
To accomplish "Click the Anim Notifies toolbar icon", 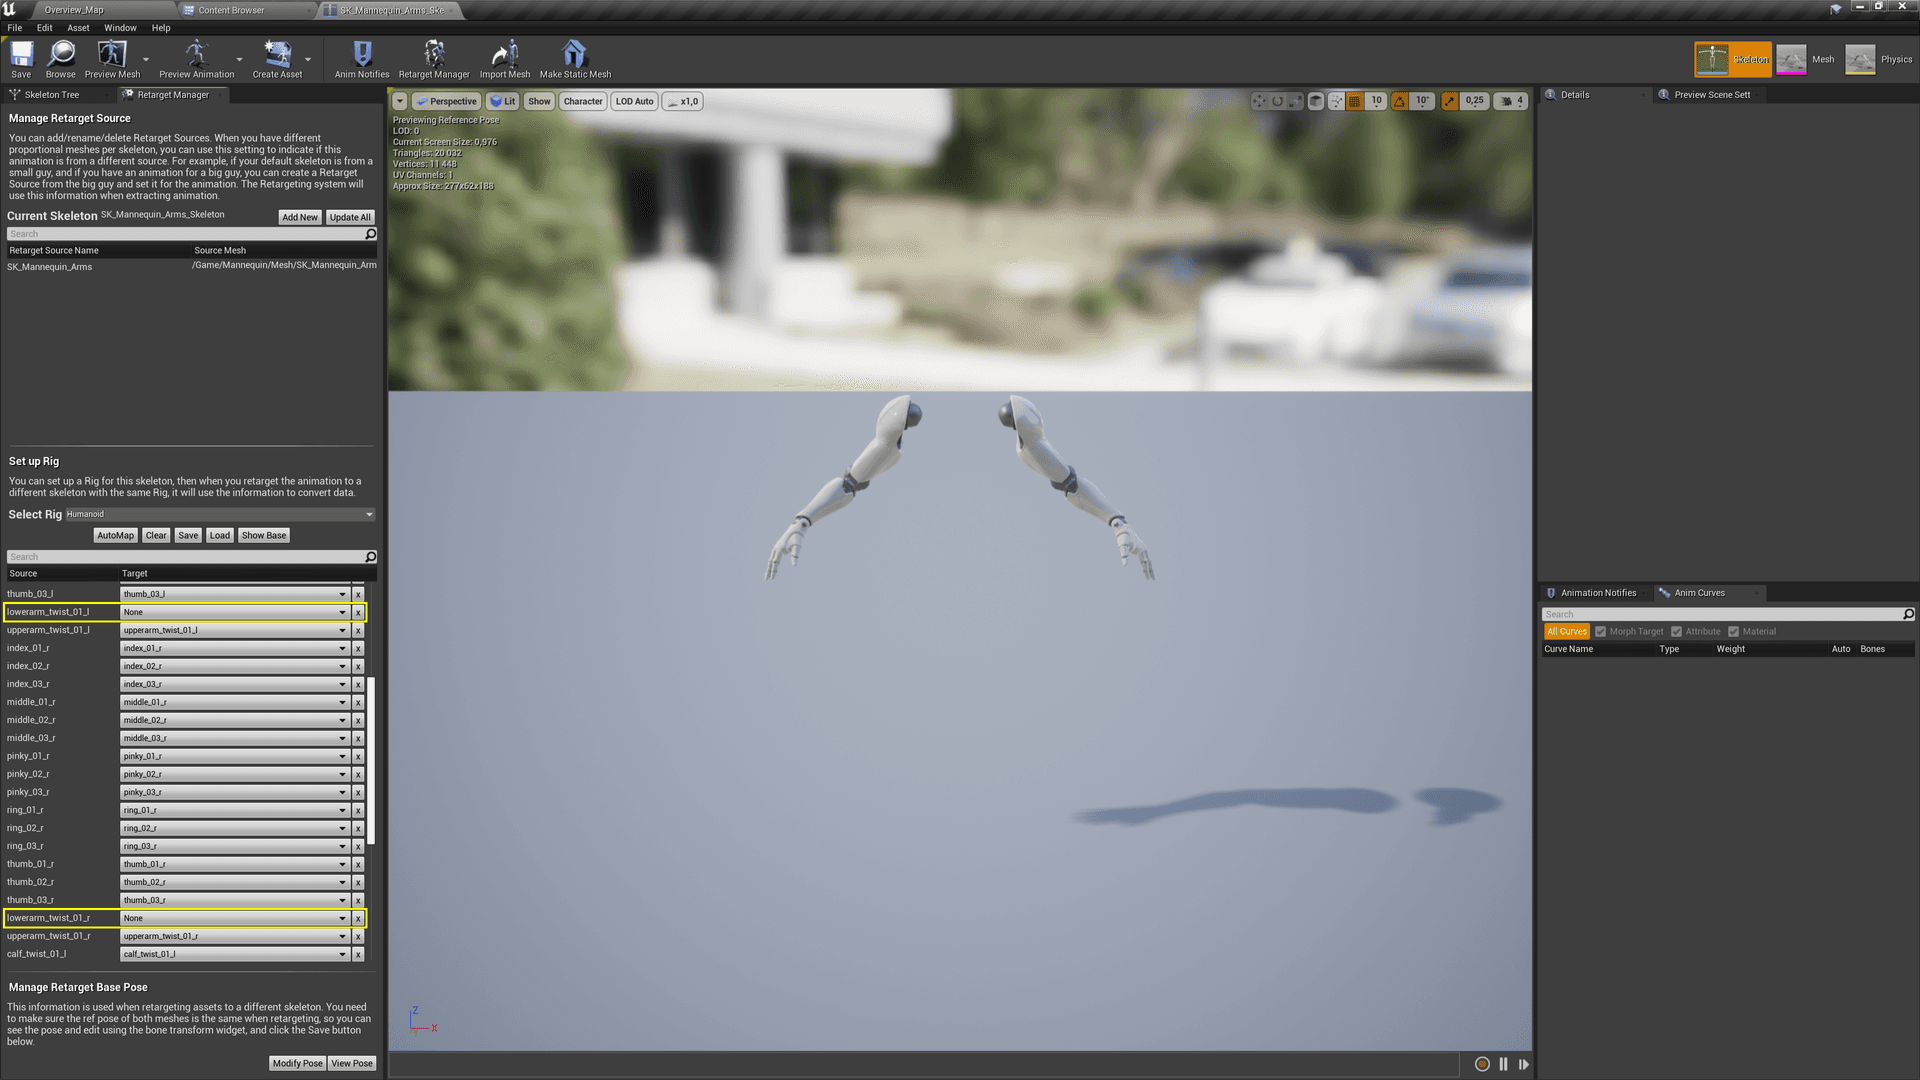I will point(360,58).
